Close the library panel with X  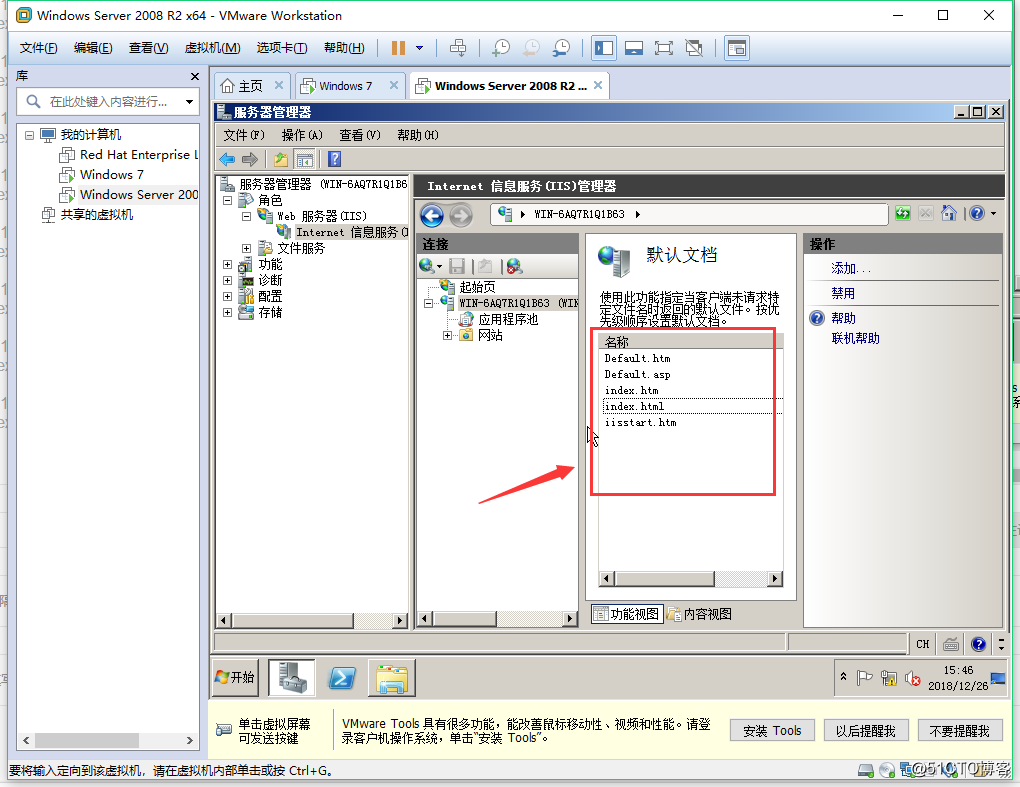pyautogui.click(x=195, y=76)
